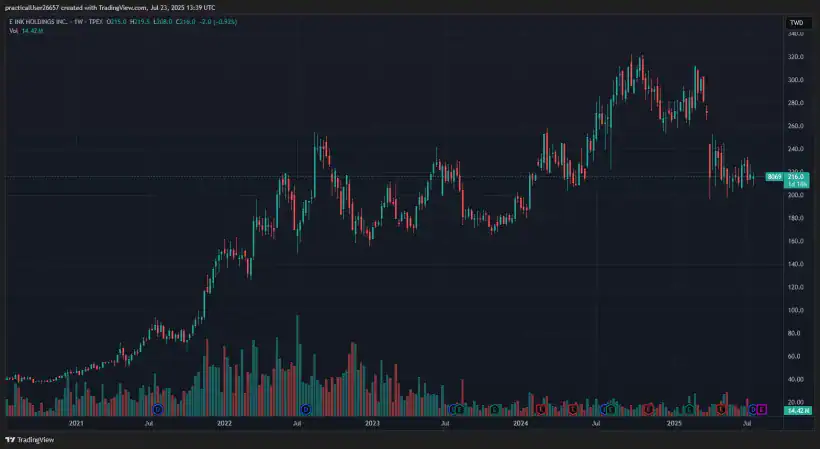Click the 2021 label on the time axis

click(75, 424)
